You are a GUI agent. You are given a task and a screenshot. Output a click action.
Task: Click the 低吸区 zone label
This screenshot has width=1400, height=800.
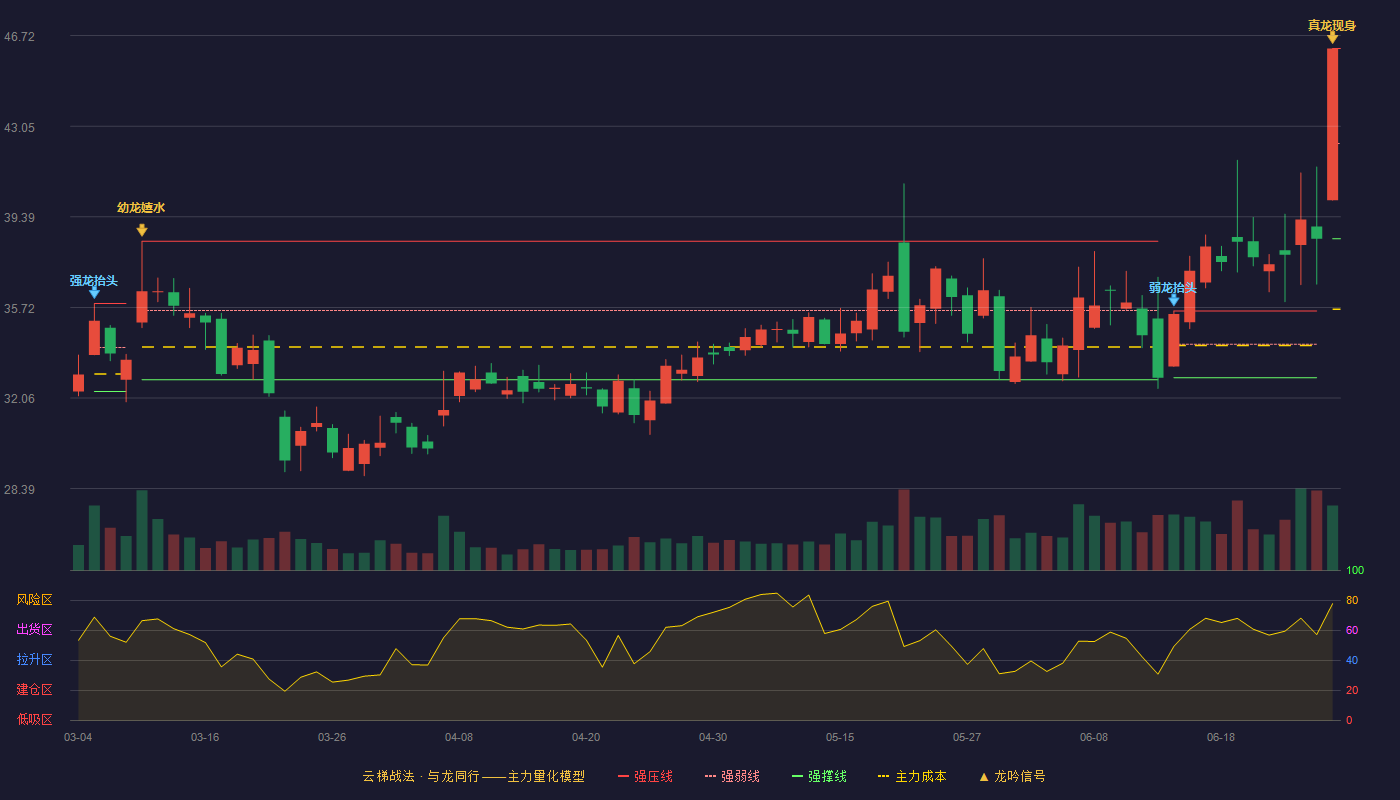35,719
